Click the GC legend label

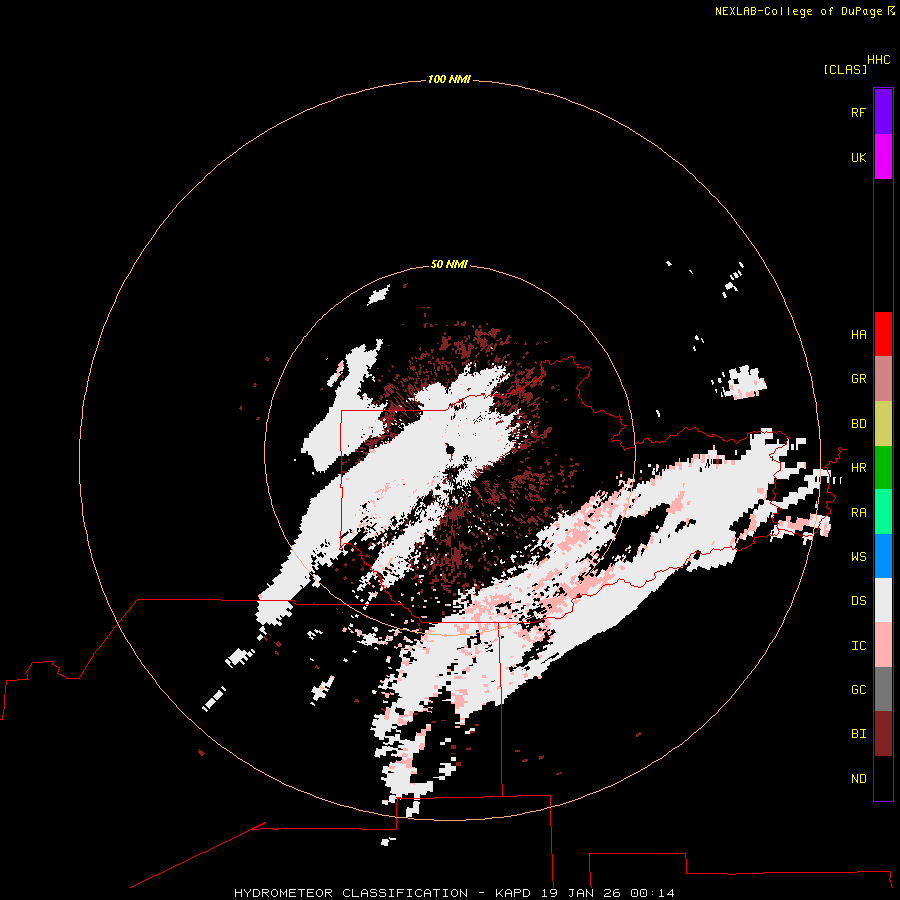coord(858,690)
